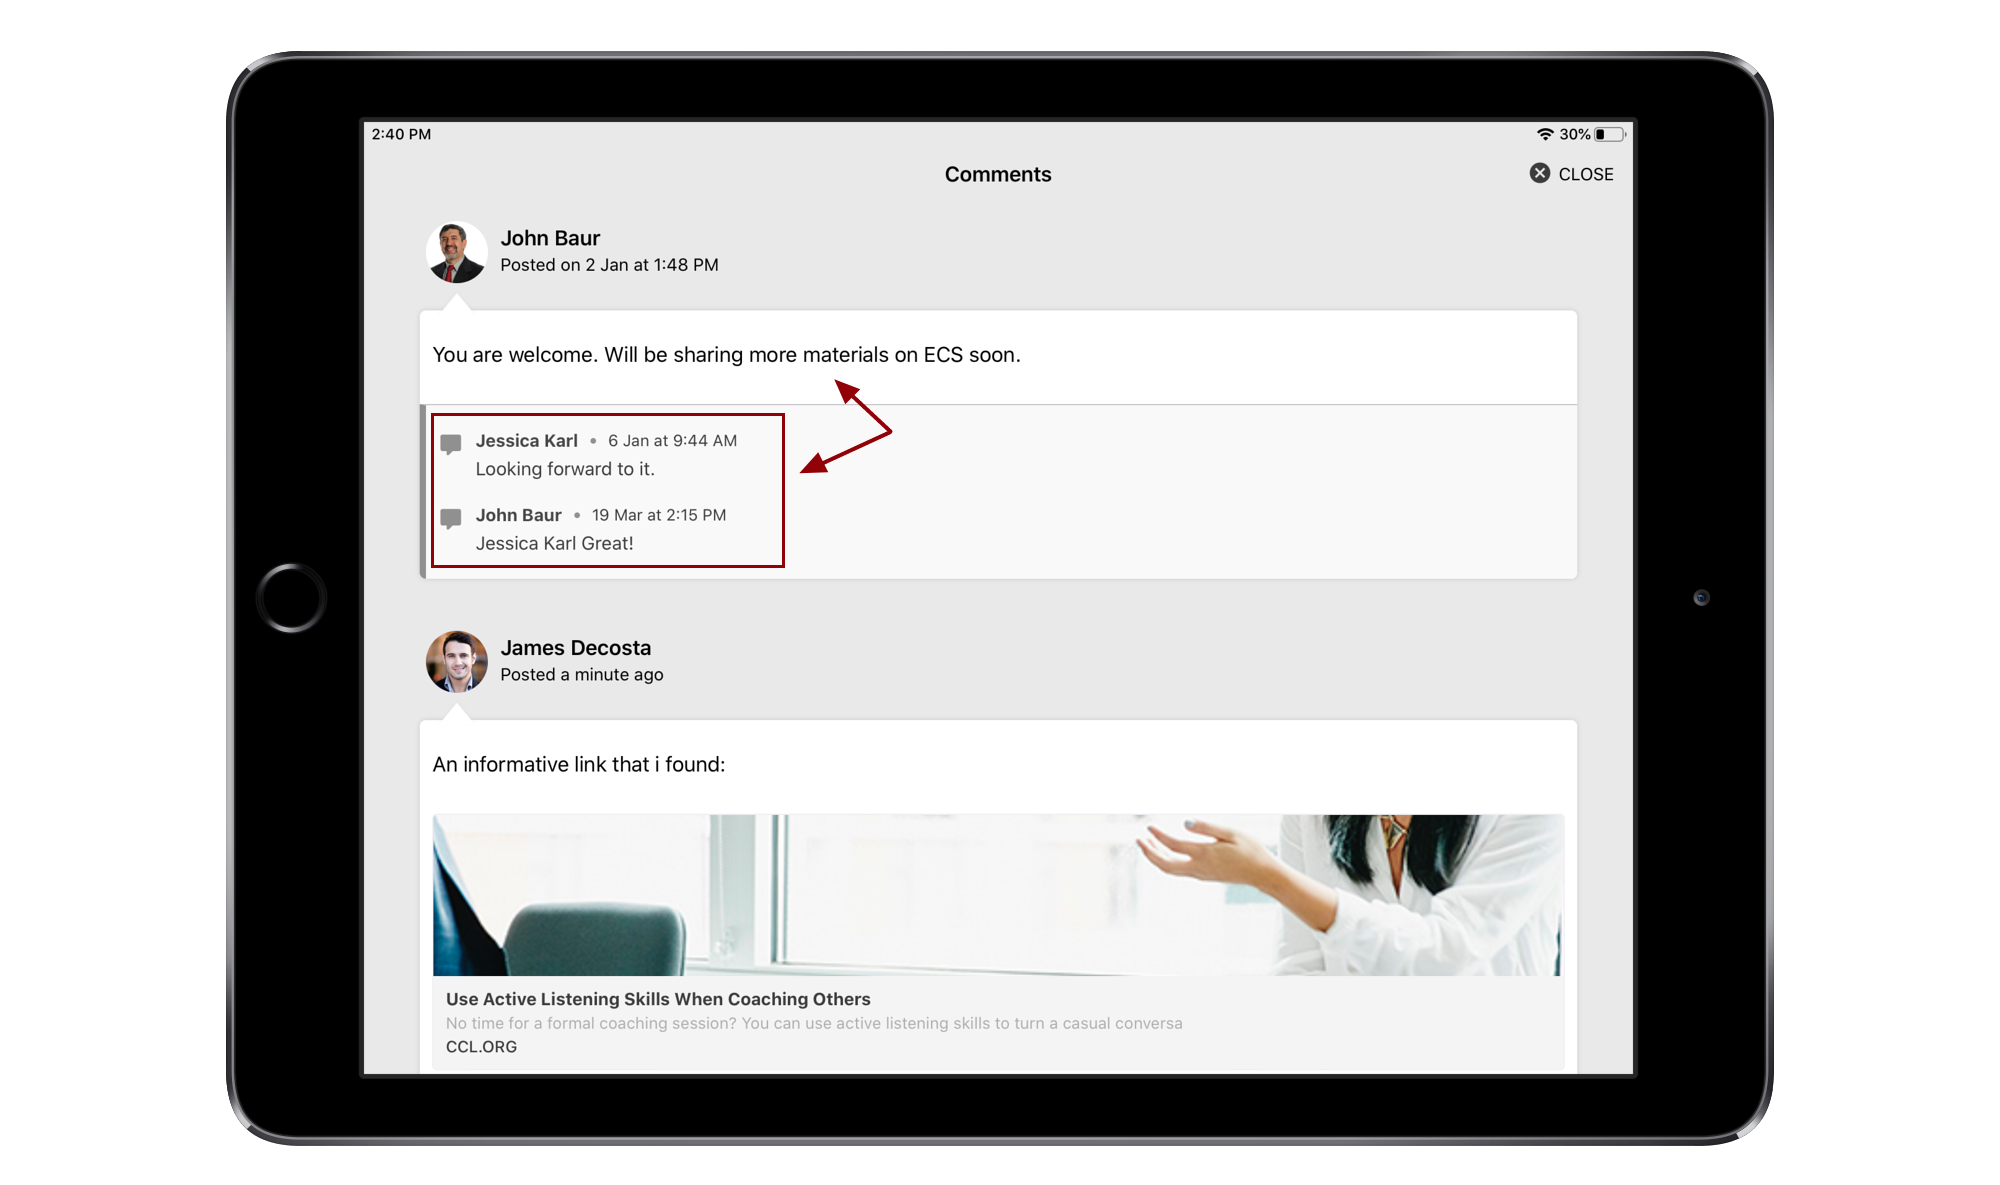Open 'Use Active Listening Skills When Coaching Others' link
The height and width of the screenshot is (1185, 2000).
point(658,999)
